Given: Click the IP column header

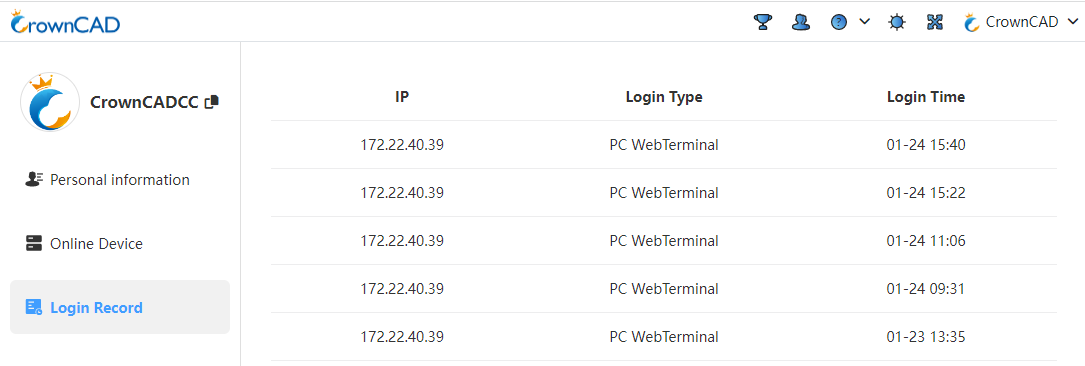Looking at the screenshot, I should coord(402,97).
